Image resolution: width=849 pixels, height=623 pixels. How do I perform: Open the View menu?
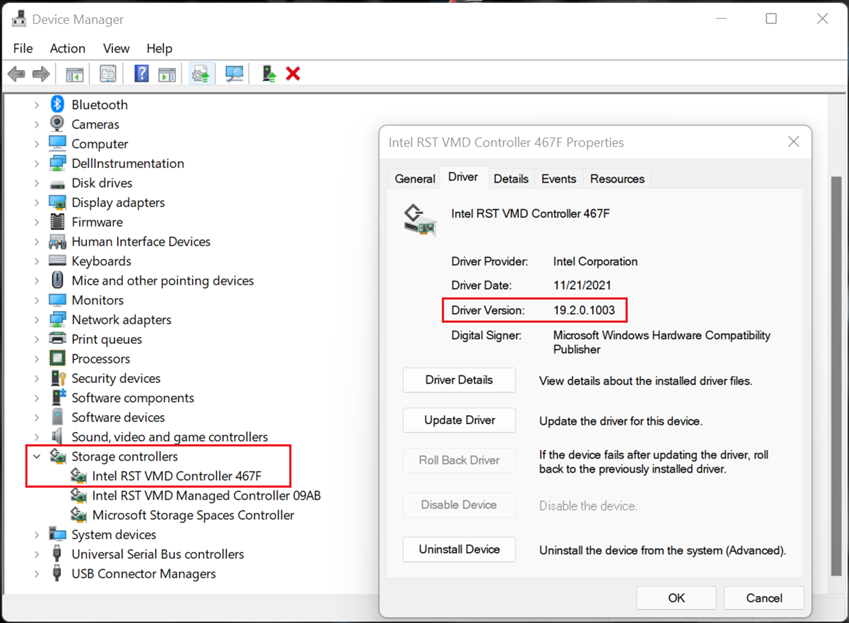[x=116, y=48]
